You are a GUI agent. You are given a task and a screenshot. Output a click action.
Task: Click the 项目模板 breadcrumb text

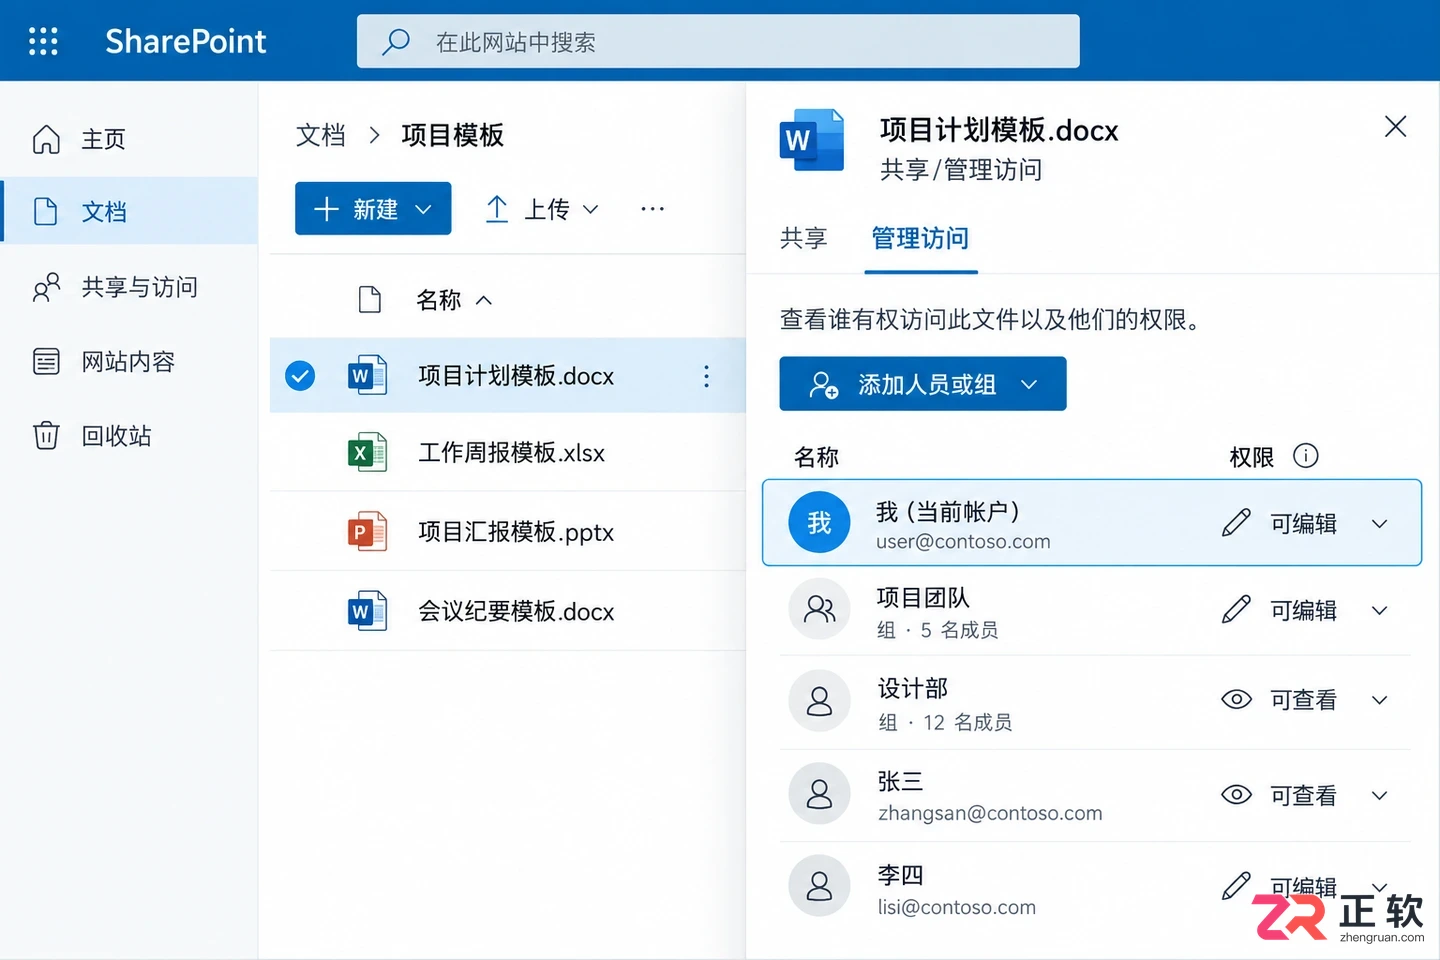pyautogui.click(x=453, y=135)
